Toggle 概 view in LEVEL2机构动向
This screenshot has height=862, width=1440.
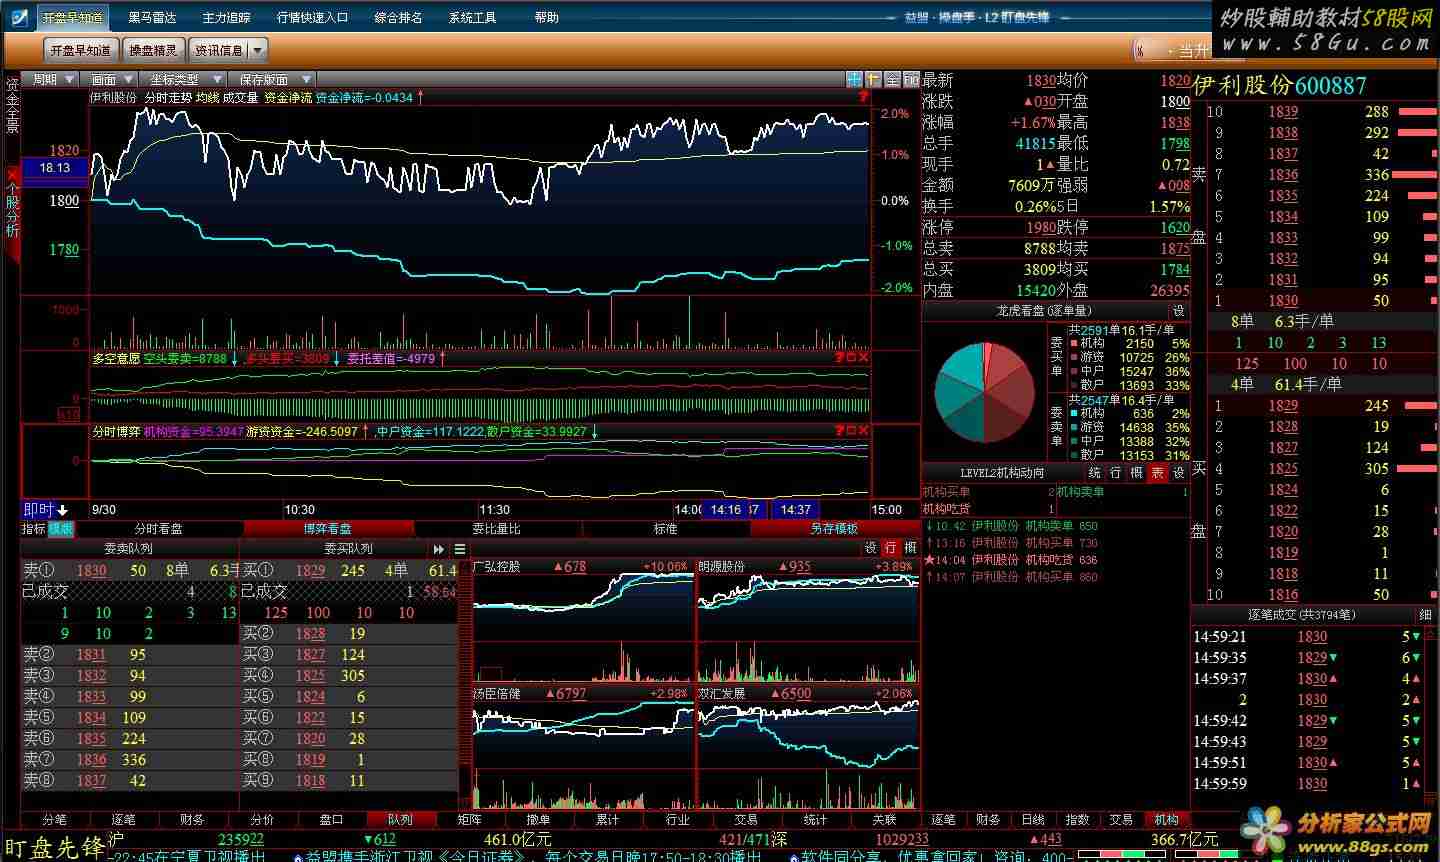[1137, 473]
